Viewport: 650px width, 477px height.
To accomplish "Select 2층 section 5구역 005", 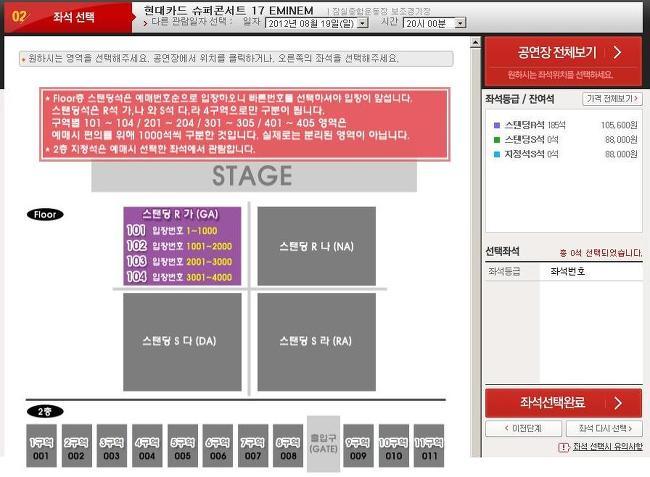I will point(183,446).
